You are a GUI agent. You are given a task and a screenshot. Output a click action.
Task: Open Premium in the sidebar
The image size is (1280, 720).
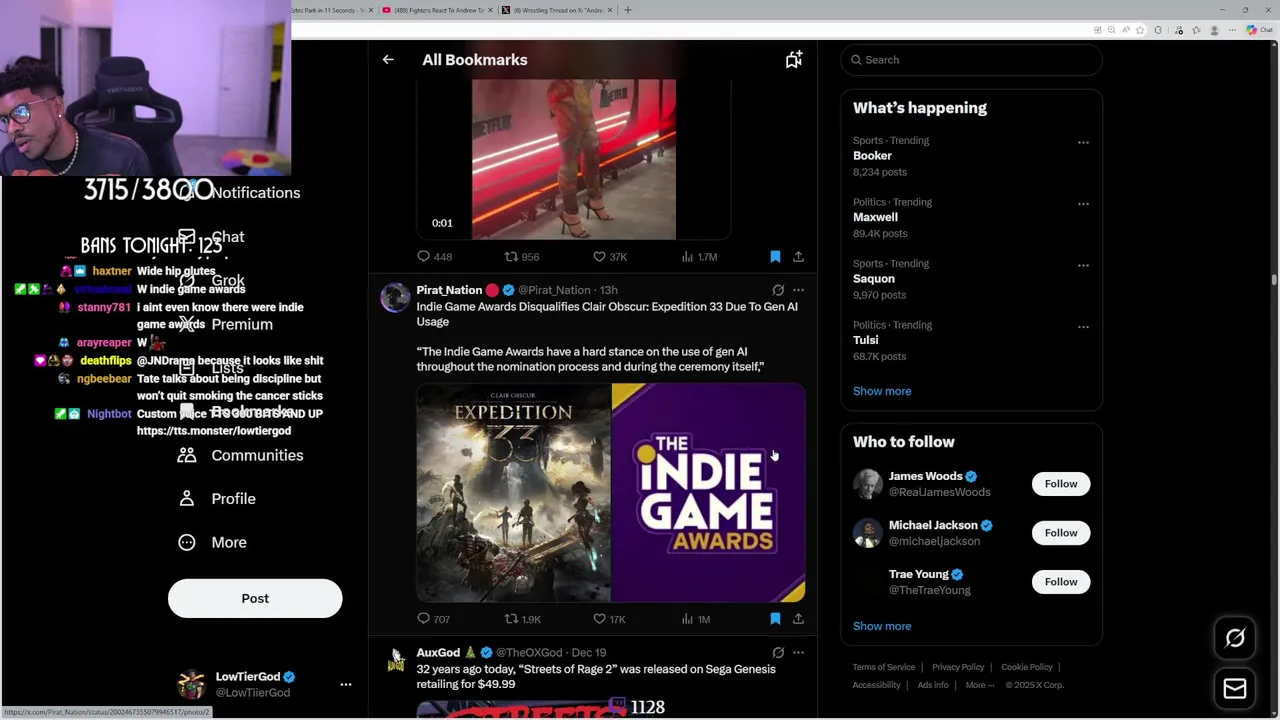coord(226,324)
